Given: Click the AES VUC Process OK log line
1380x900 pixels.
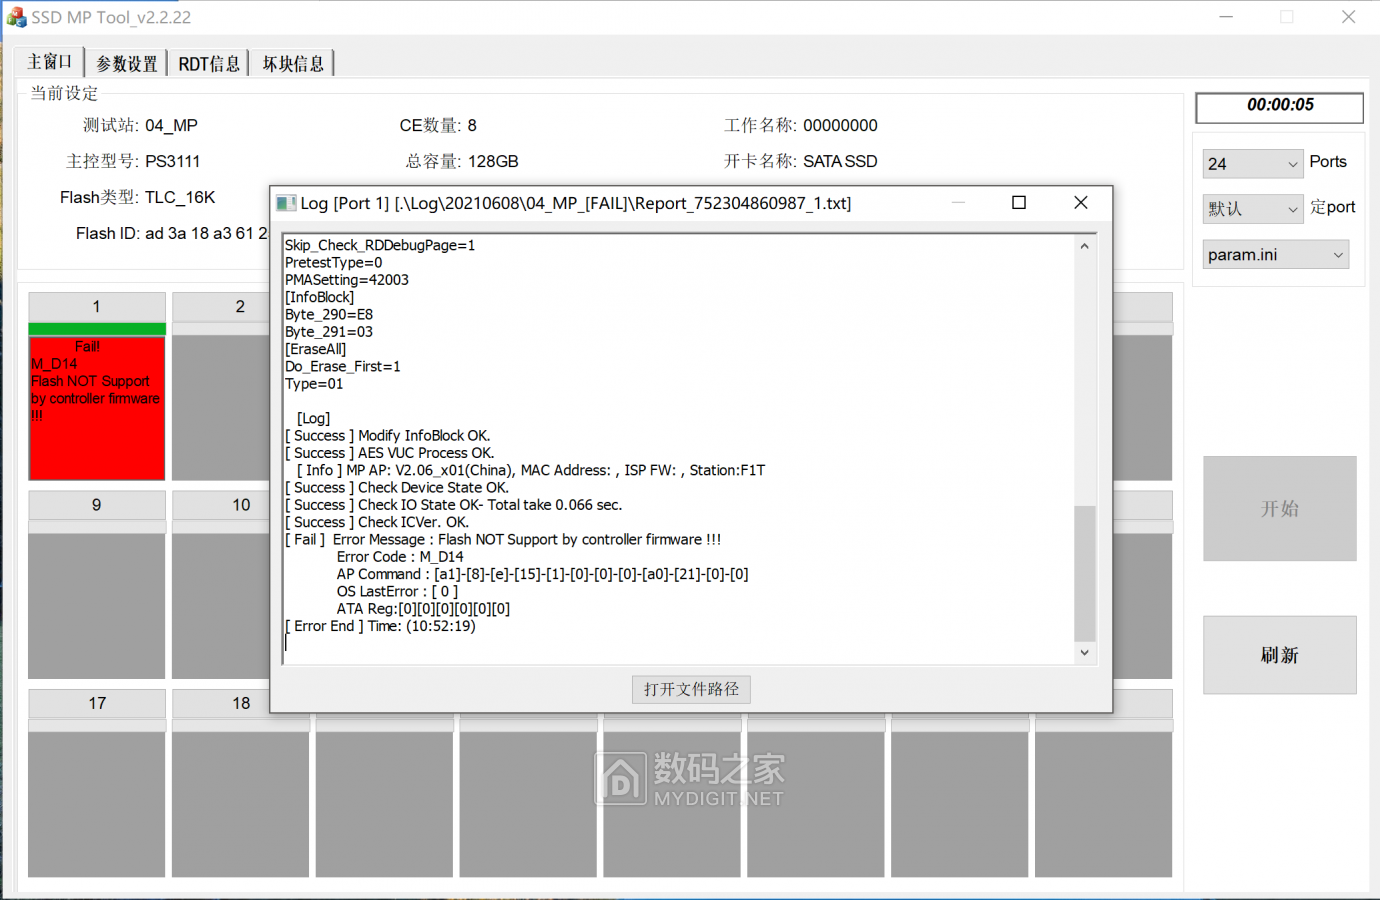Looking at the screenshot, I should 389,453.
